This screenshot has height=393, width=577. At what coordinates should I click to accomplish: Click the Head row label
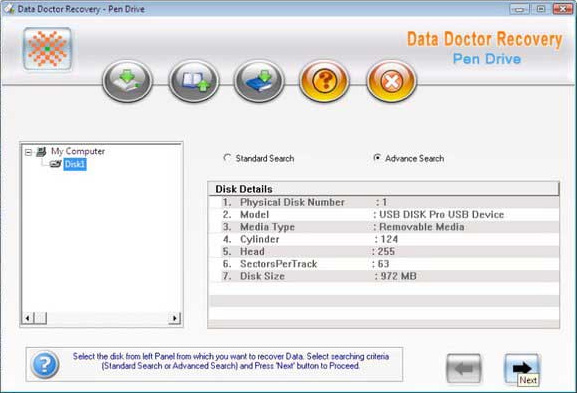(x=252, y=252)
